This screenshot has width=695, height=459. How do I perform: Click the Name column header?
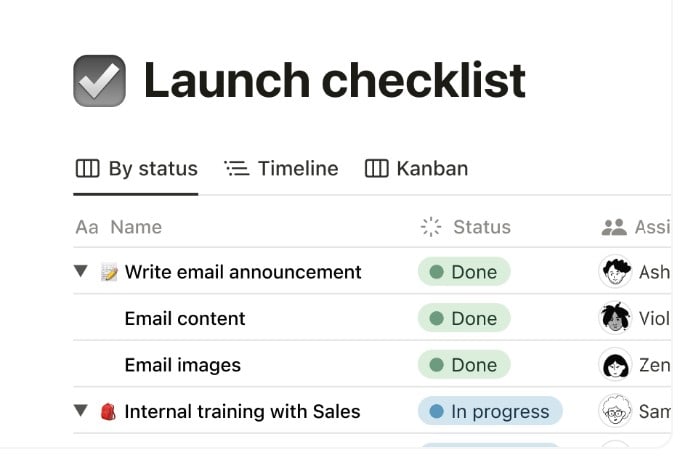point(136,227)
